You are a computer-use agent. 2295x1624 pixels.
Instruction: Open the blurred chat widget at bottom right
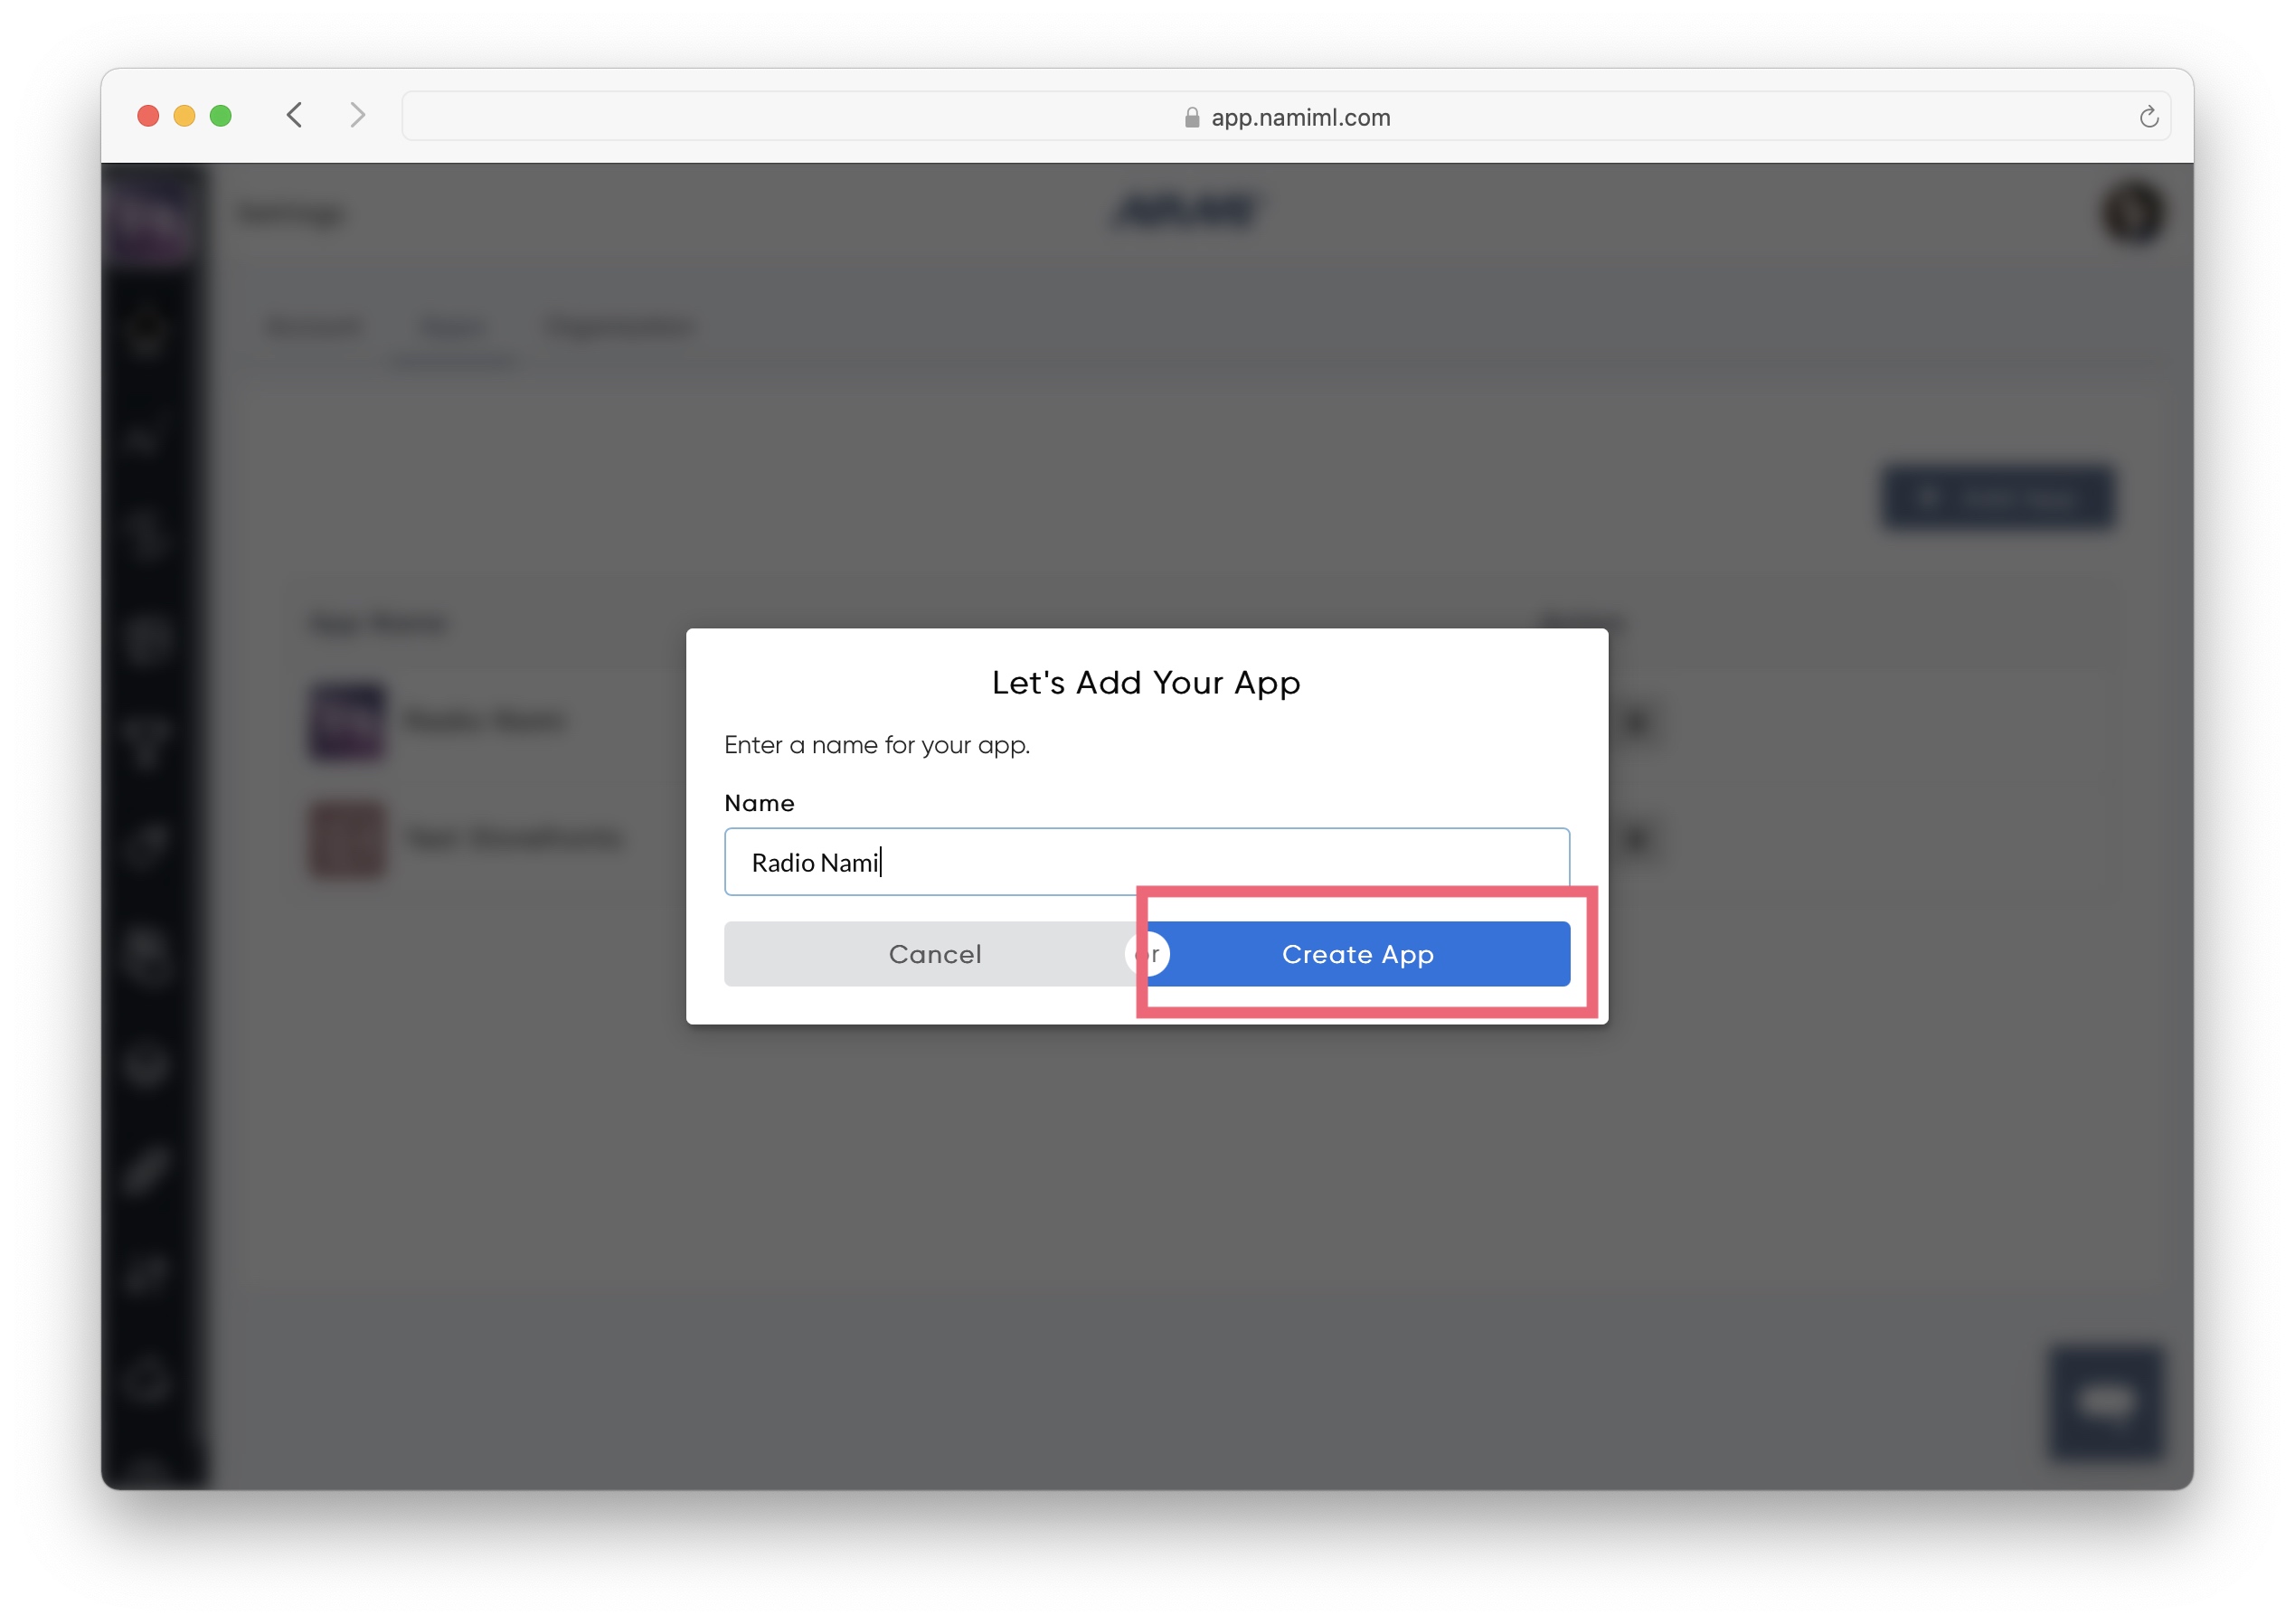pos(2105,1402)
